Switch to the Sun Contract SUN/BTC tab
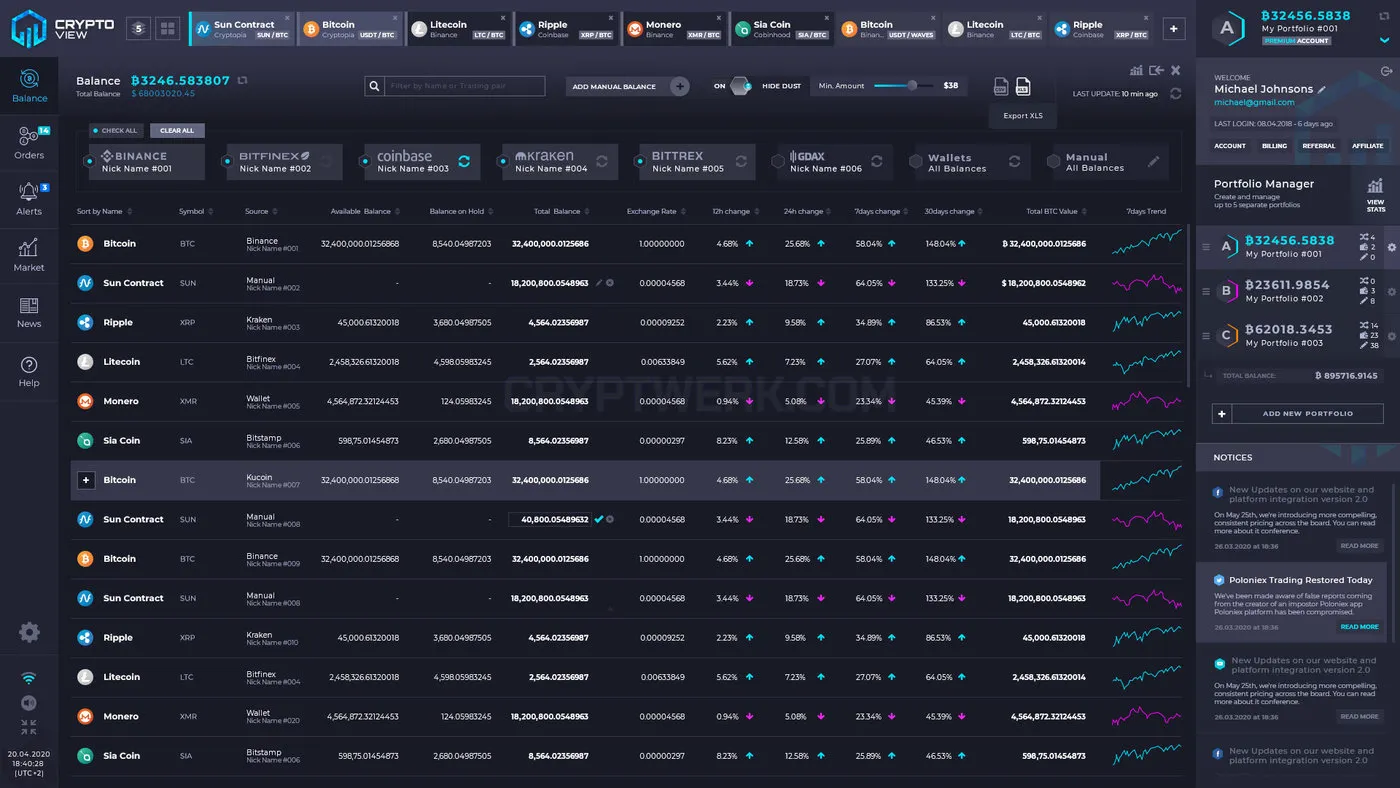The width and height of the screenshot is (1400, 788). (x=241, y=29)
